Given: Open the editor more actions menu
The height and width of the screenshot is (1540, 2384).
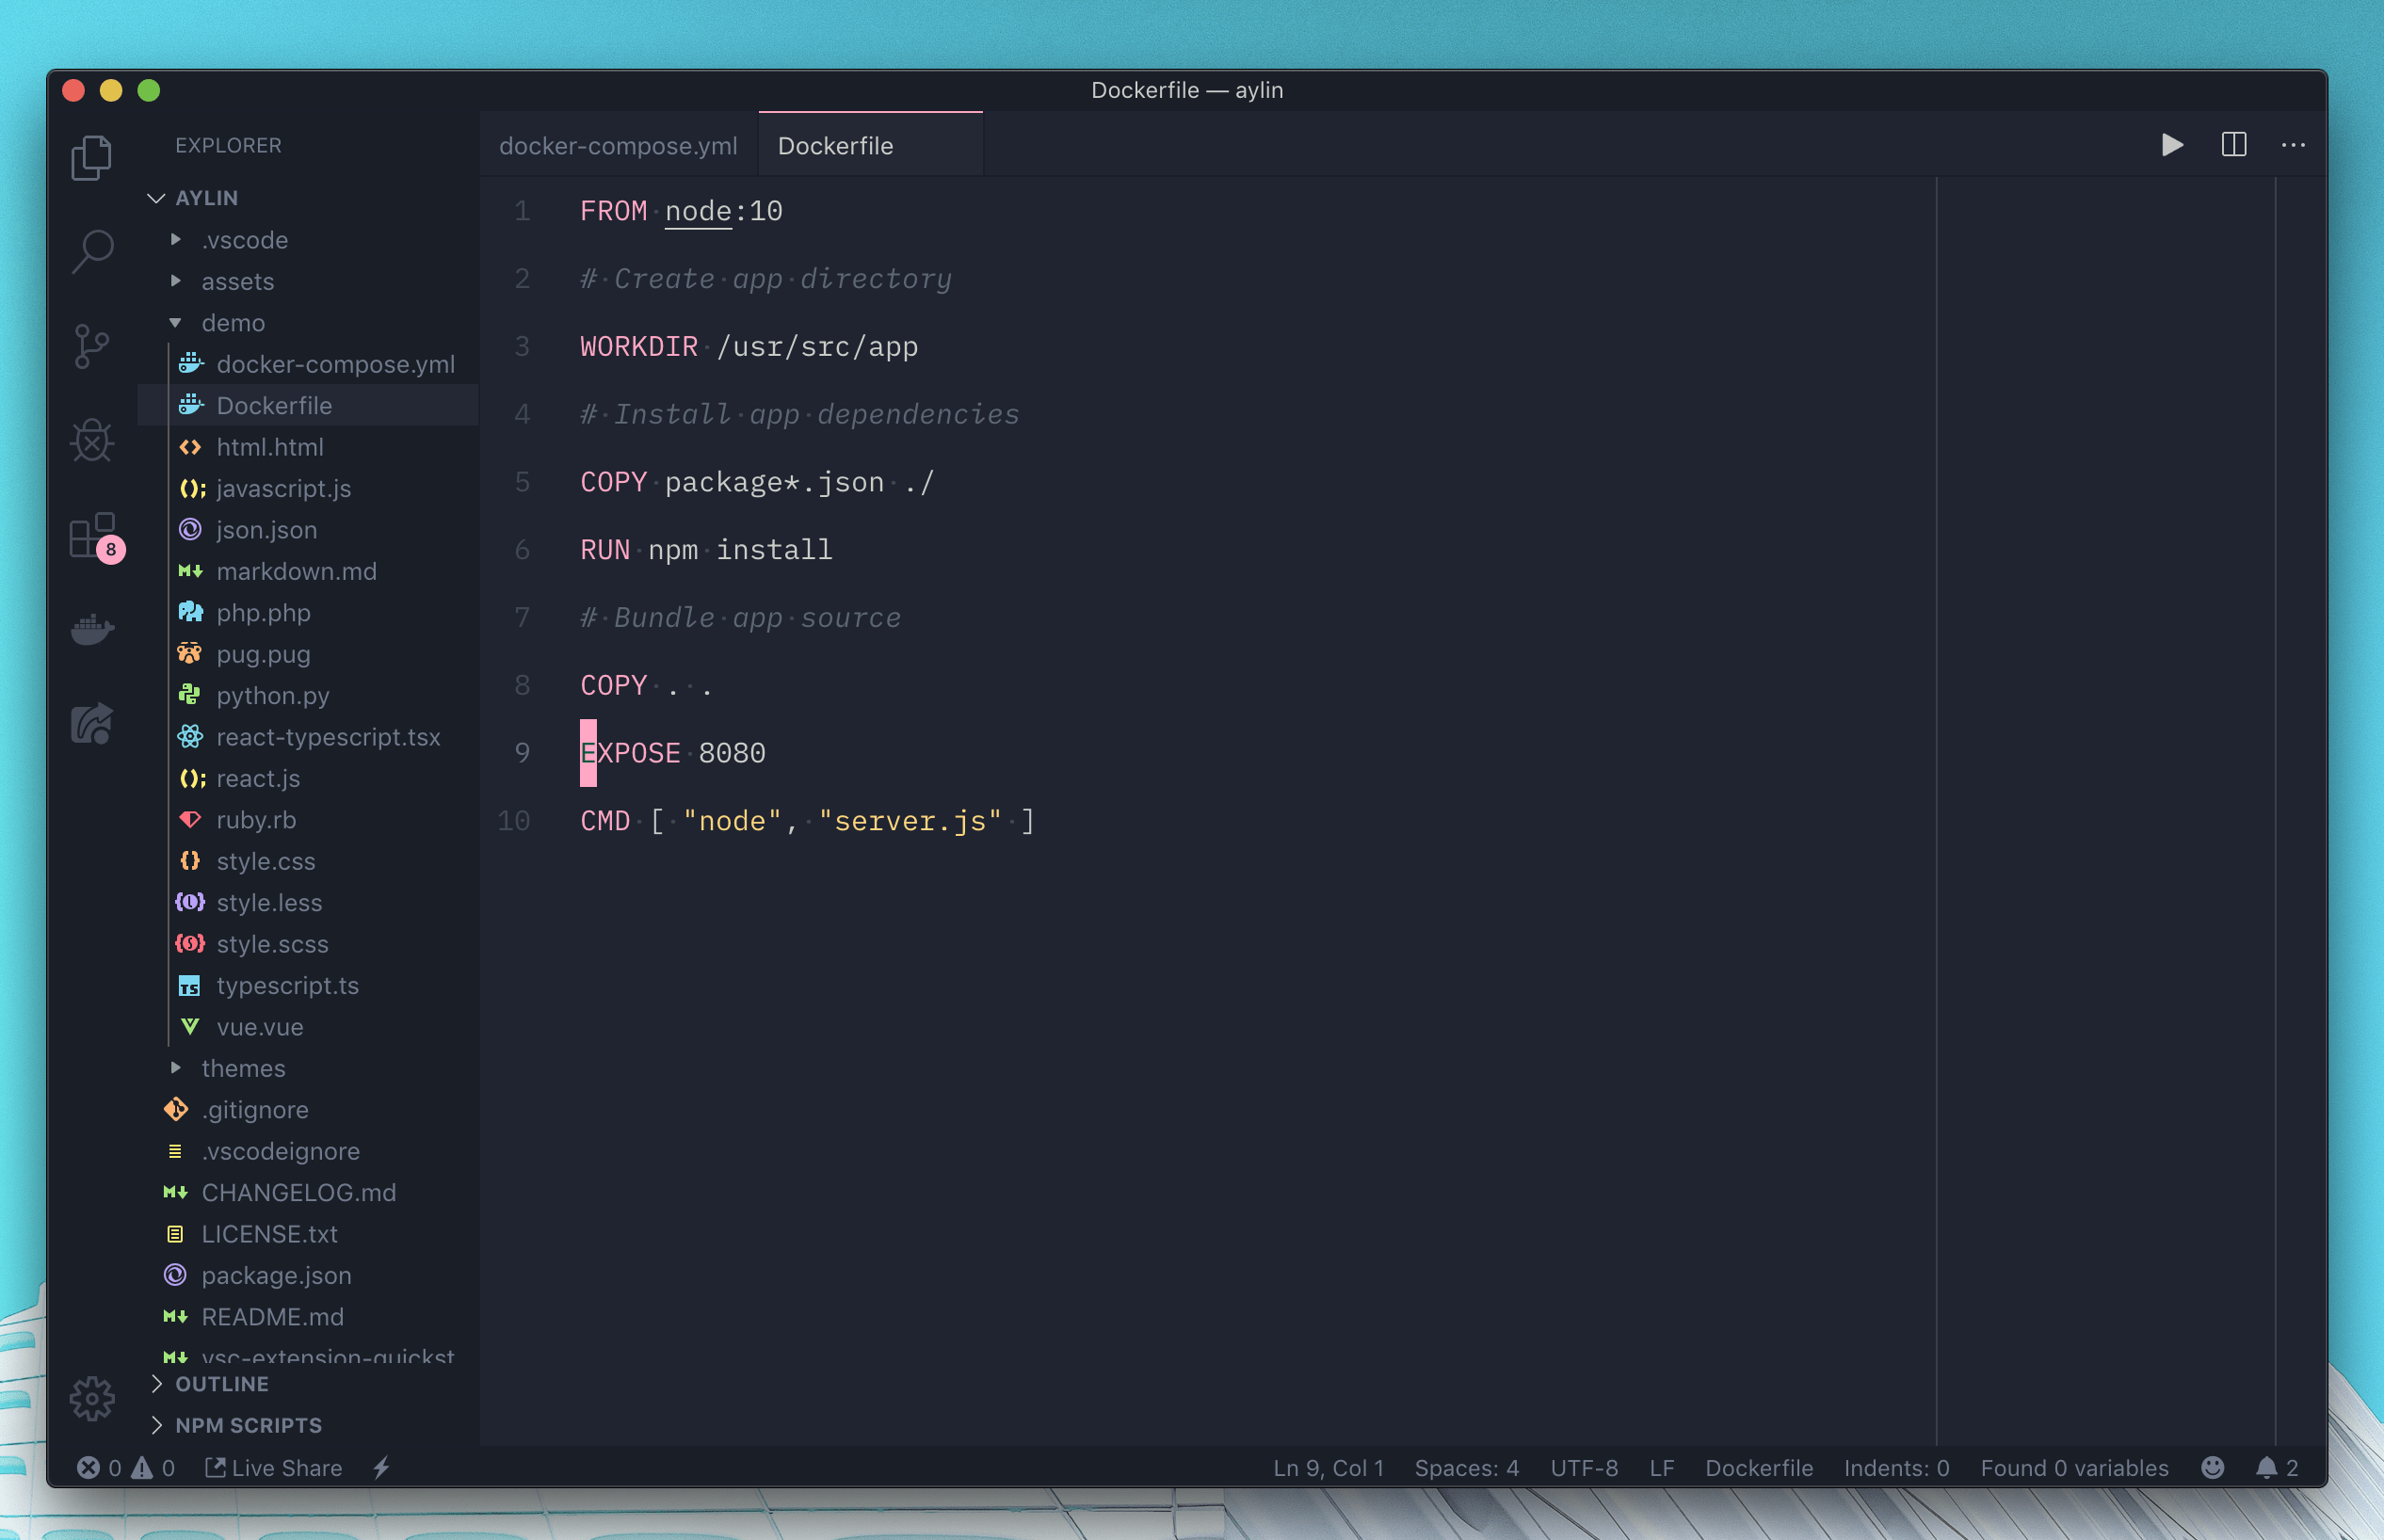Looking at the screenshot, I should [x=2292, y=145].
